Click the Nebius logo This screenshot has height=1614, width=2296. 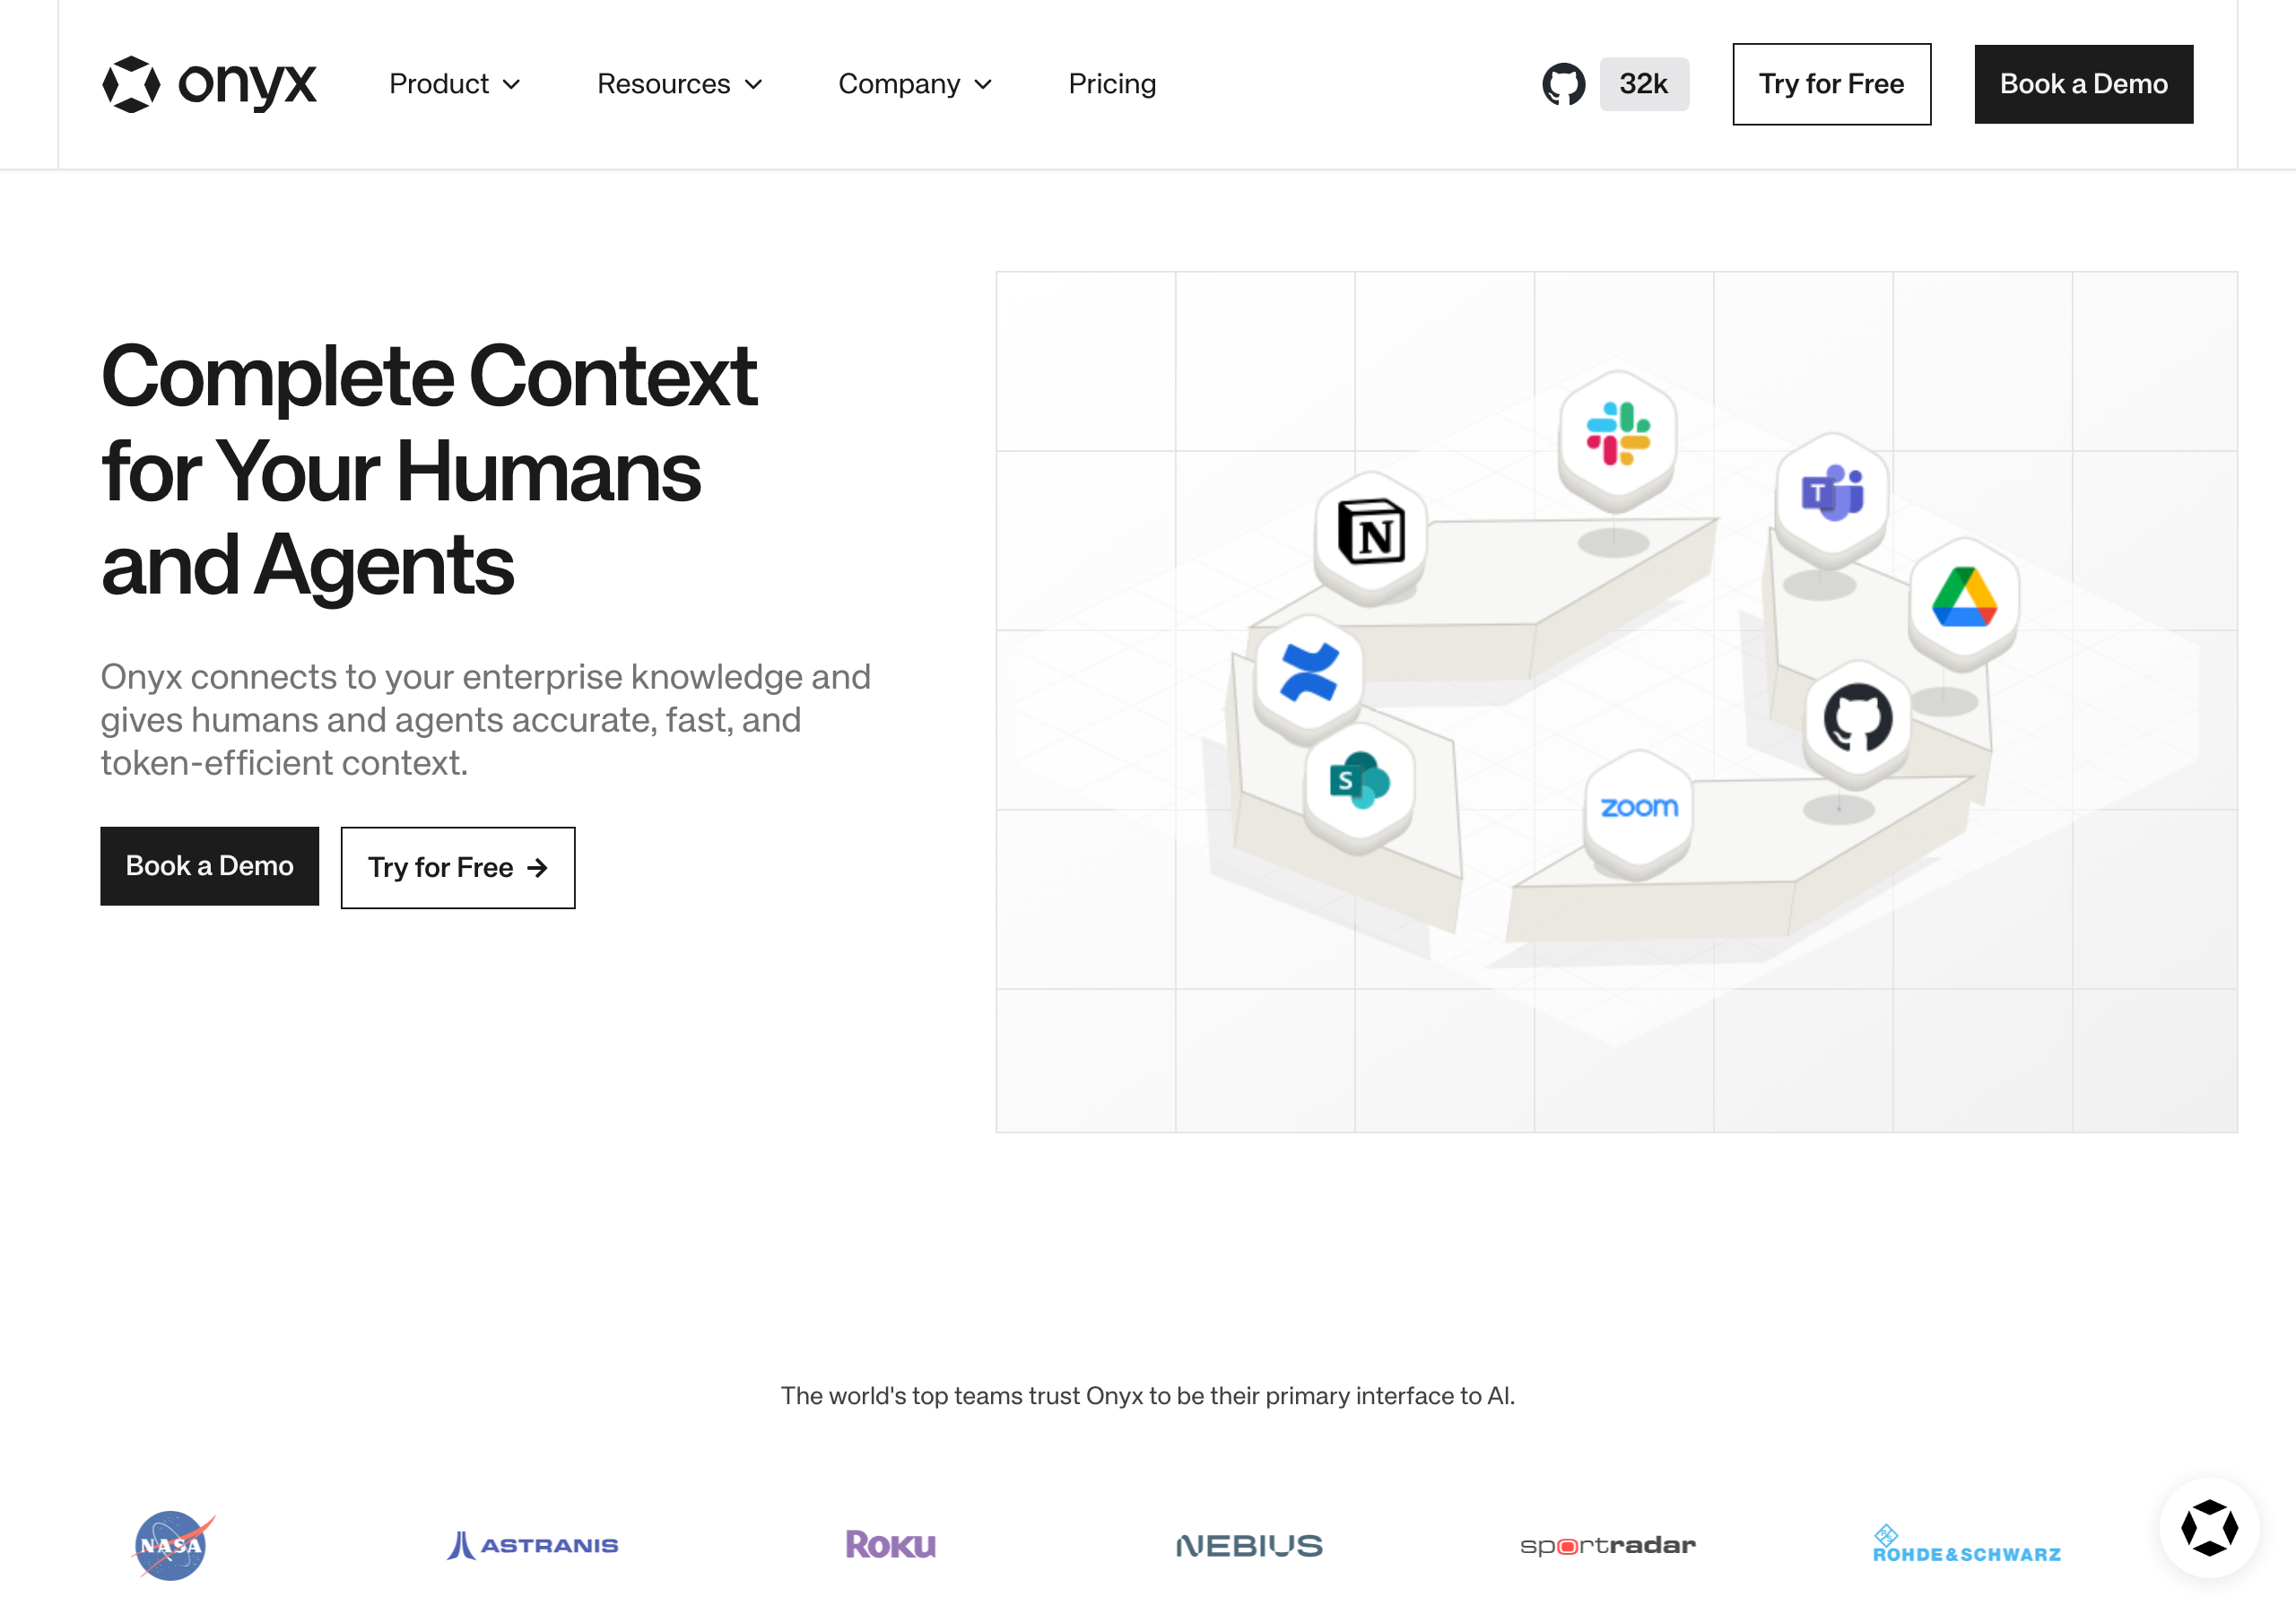(x=1249, y=1546)
